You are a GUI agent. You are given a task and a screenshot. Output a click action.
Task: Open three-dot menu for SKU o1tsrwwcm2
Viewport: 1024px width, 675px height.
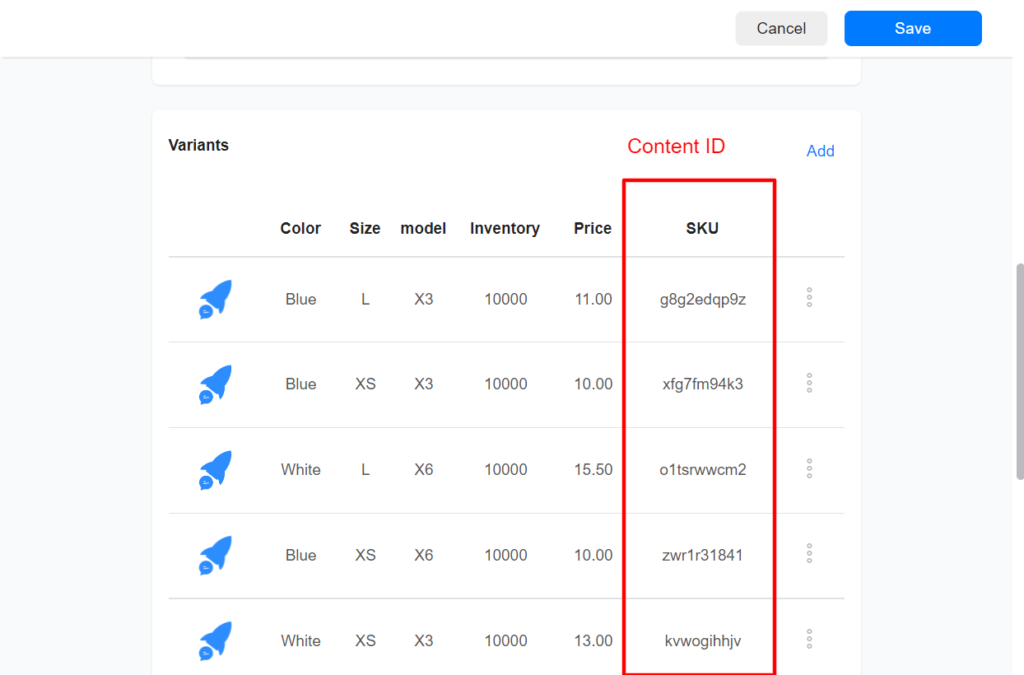click(x=809, y=469)
